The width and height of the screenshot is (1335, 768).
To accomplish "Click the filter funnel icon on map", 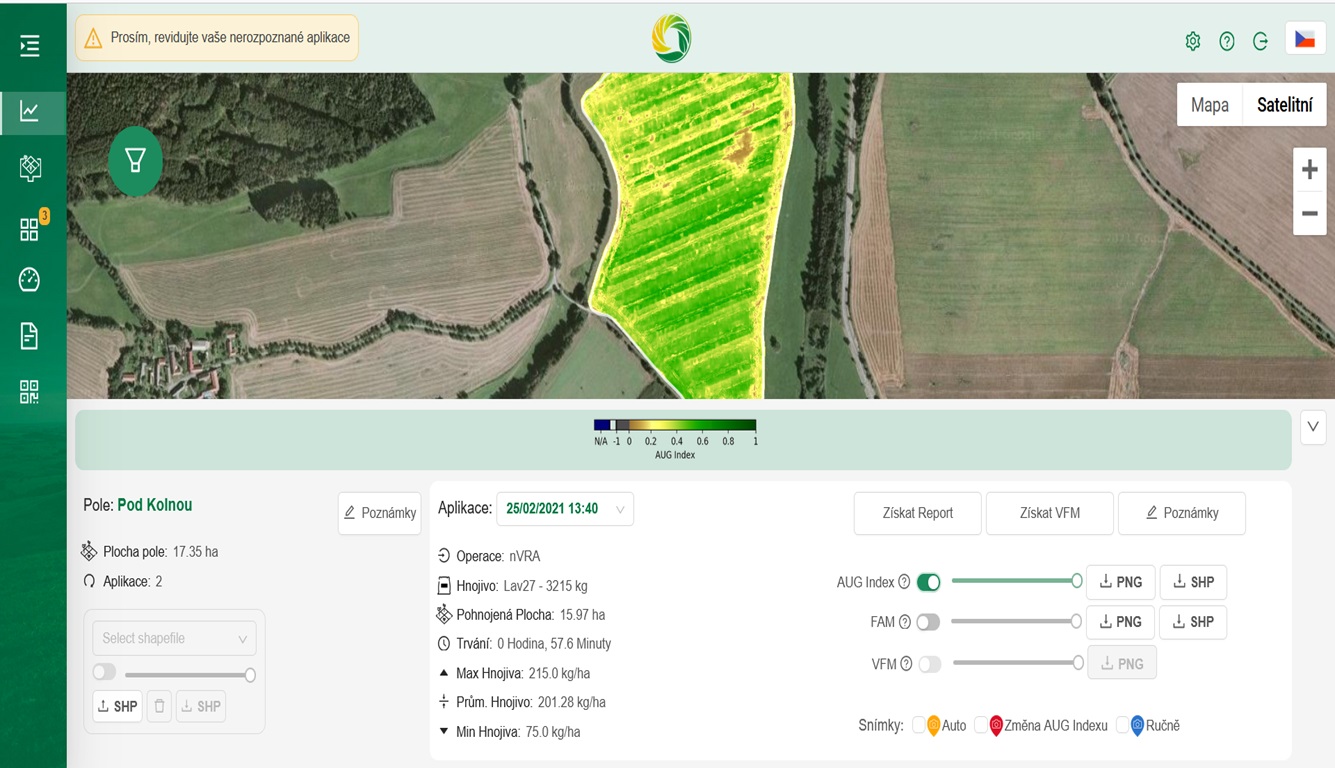I will [x=135, y=160].
